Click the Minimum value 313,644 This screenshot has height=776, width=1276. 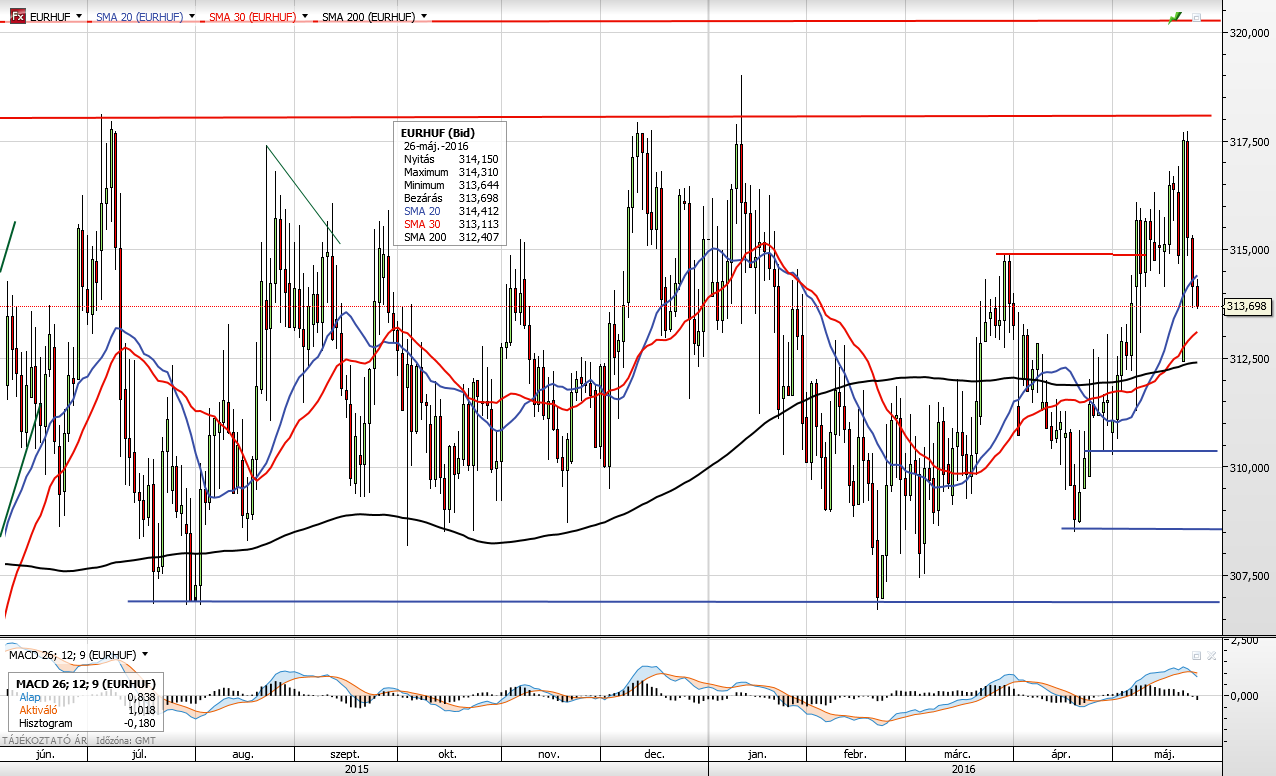[478, 185]
